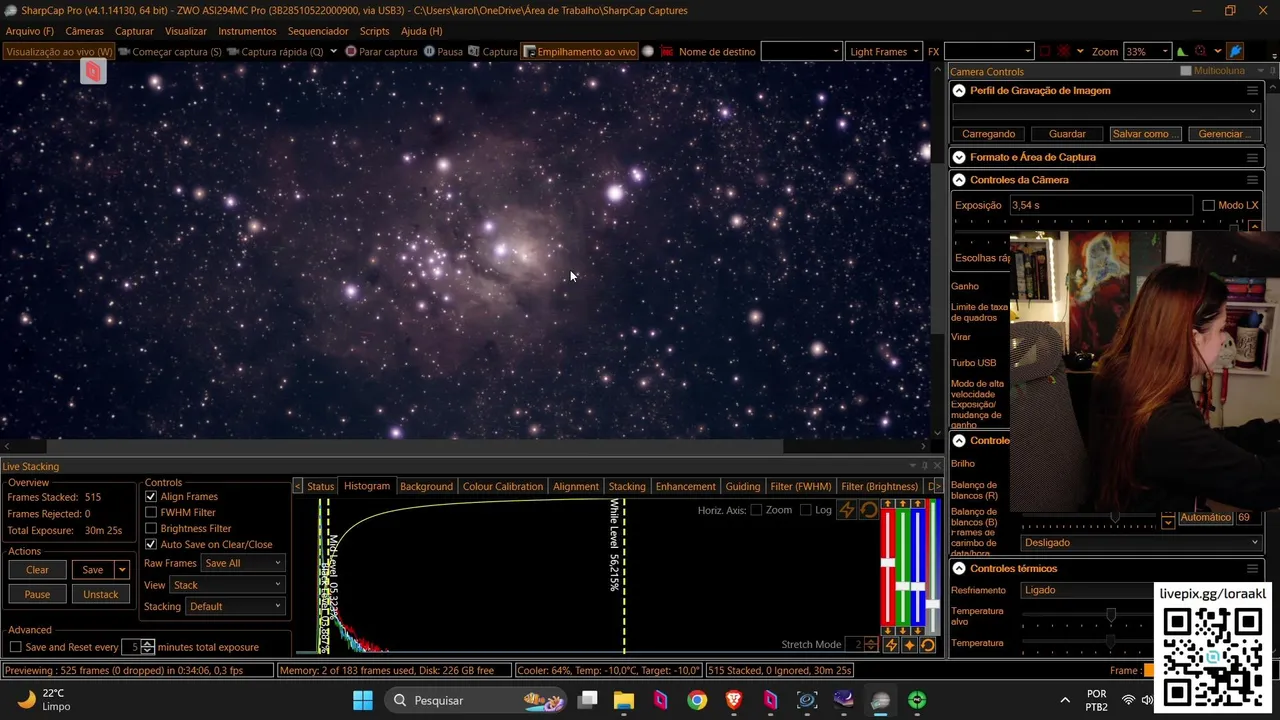Image resolution: width=1280 pixels, height=720 pixels.
Task: Click the Clear button in Actions
Action: point(37,570)
